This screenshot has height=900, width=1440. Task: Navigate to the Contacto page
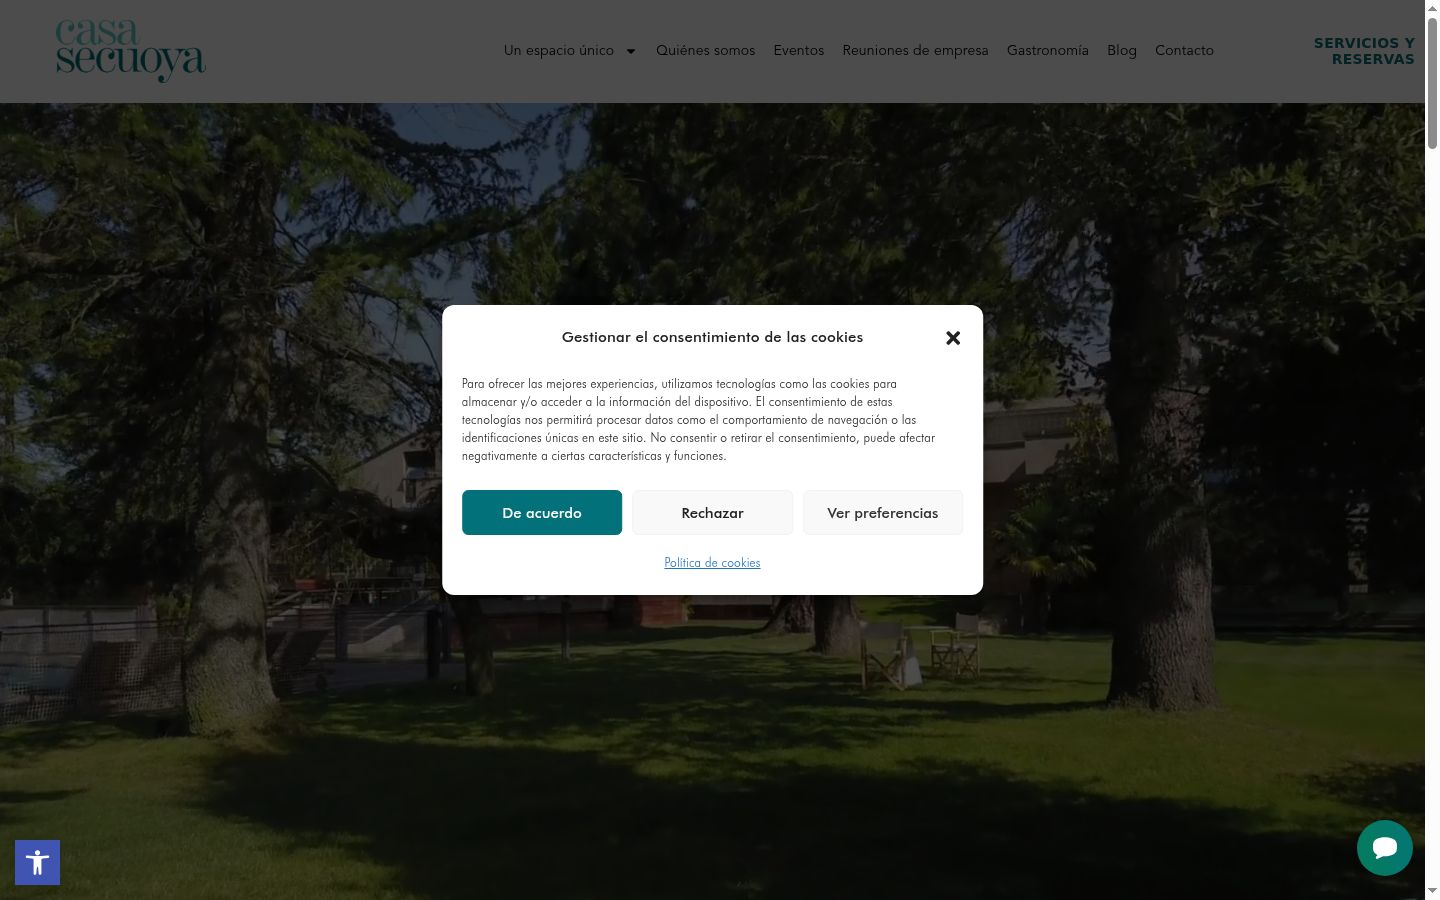[1184, 50]
